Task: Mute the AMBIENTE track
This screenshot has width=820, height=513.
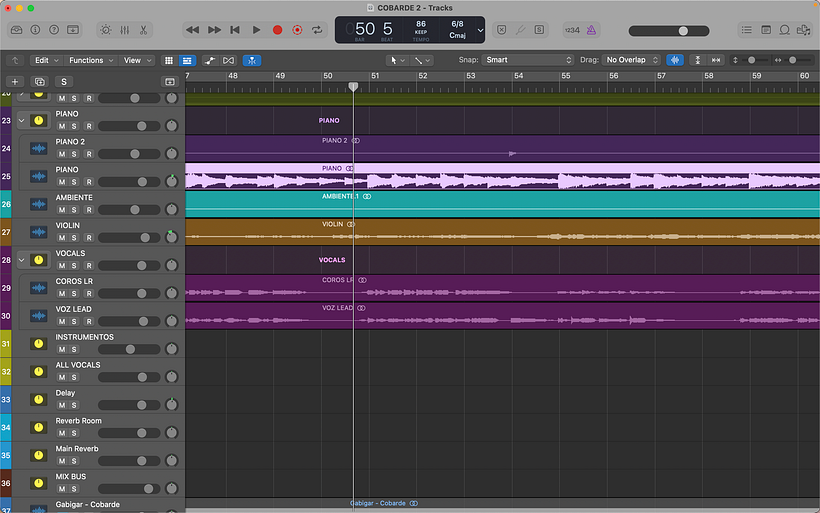Action: 62,210
